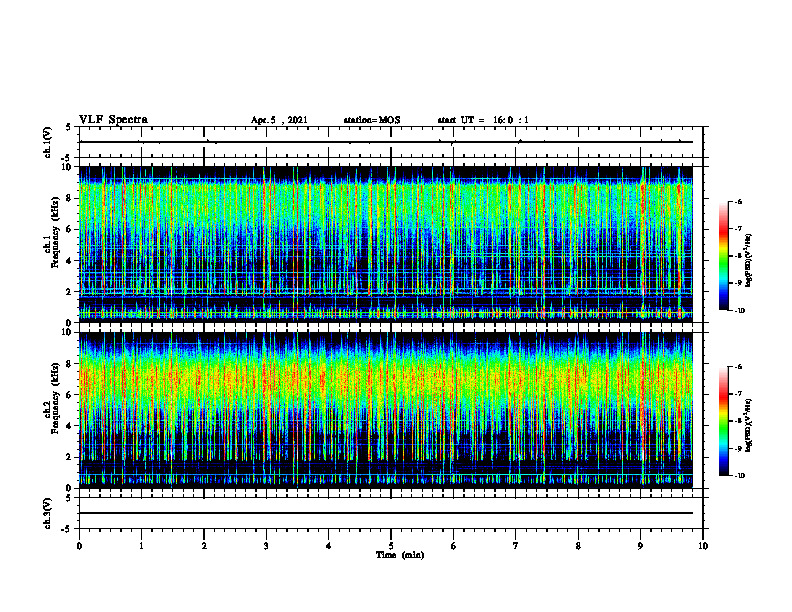Click time axis tick label "3"

pos(266,546)
